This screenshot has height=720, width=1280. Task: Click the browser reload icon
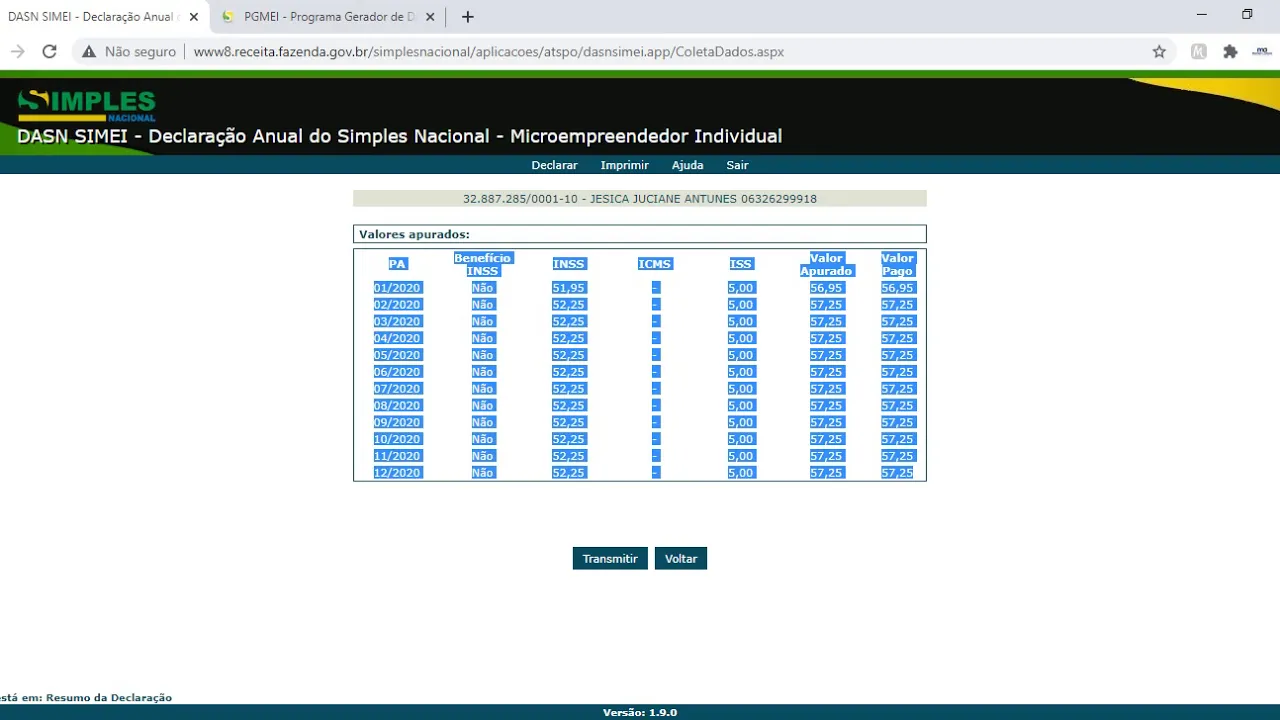pyautogui.click(x=49, y=52)
